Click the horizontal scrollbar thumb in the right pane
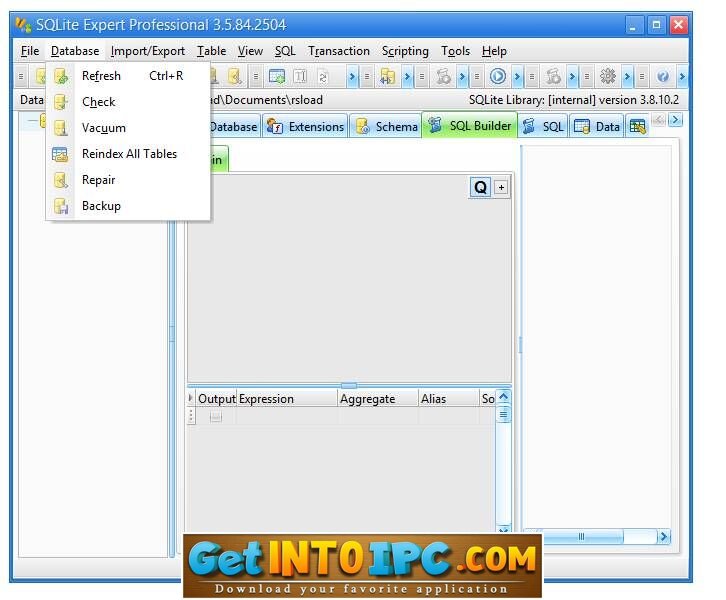 pyautogui.click(x=582, y=537)
